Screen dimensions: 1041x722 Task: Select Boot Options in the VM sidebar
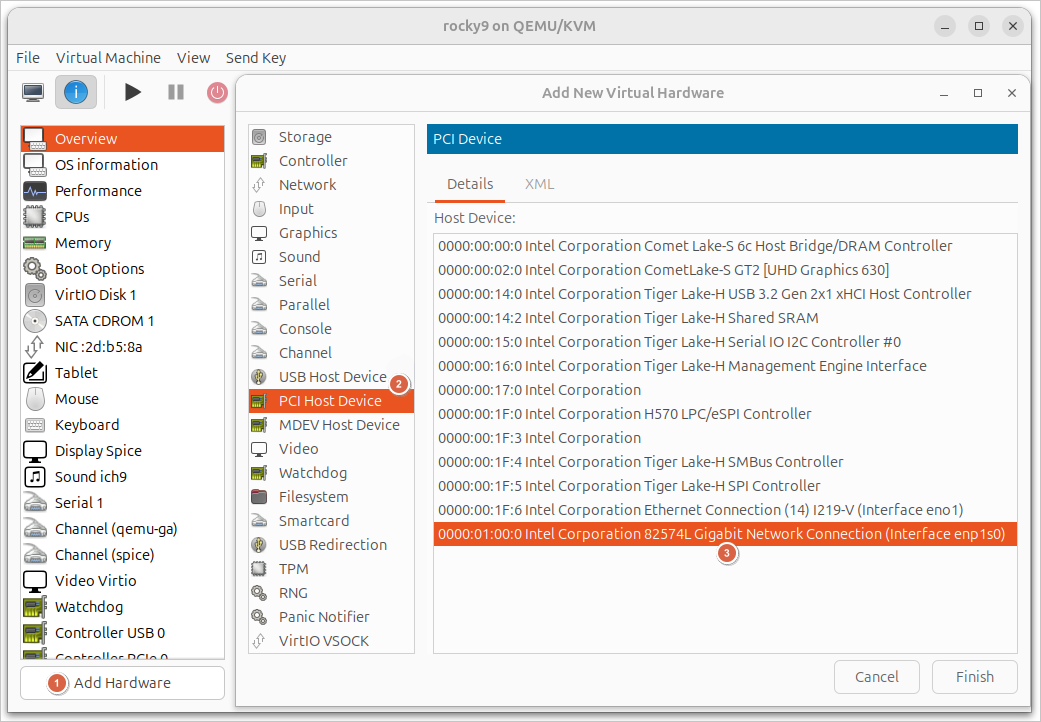click(x=99, y=269)
